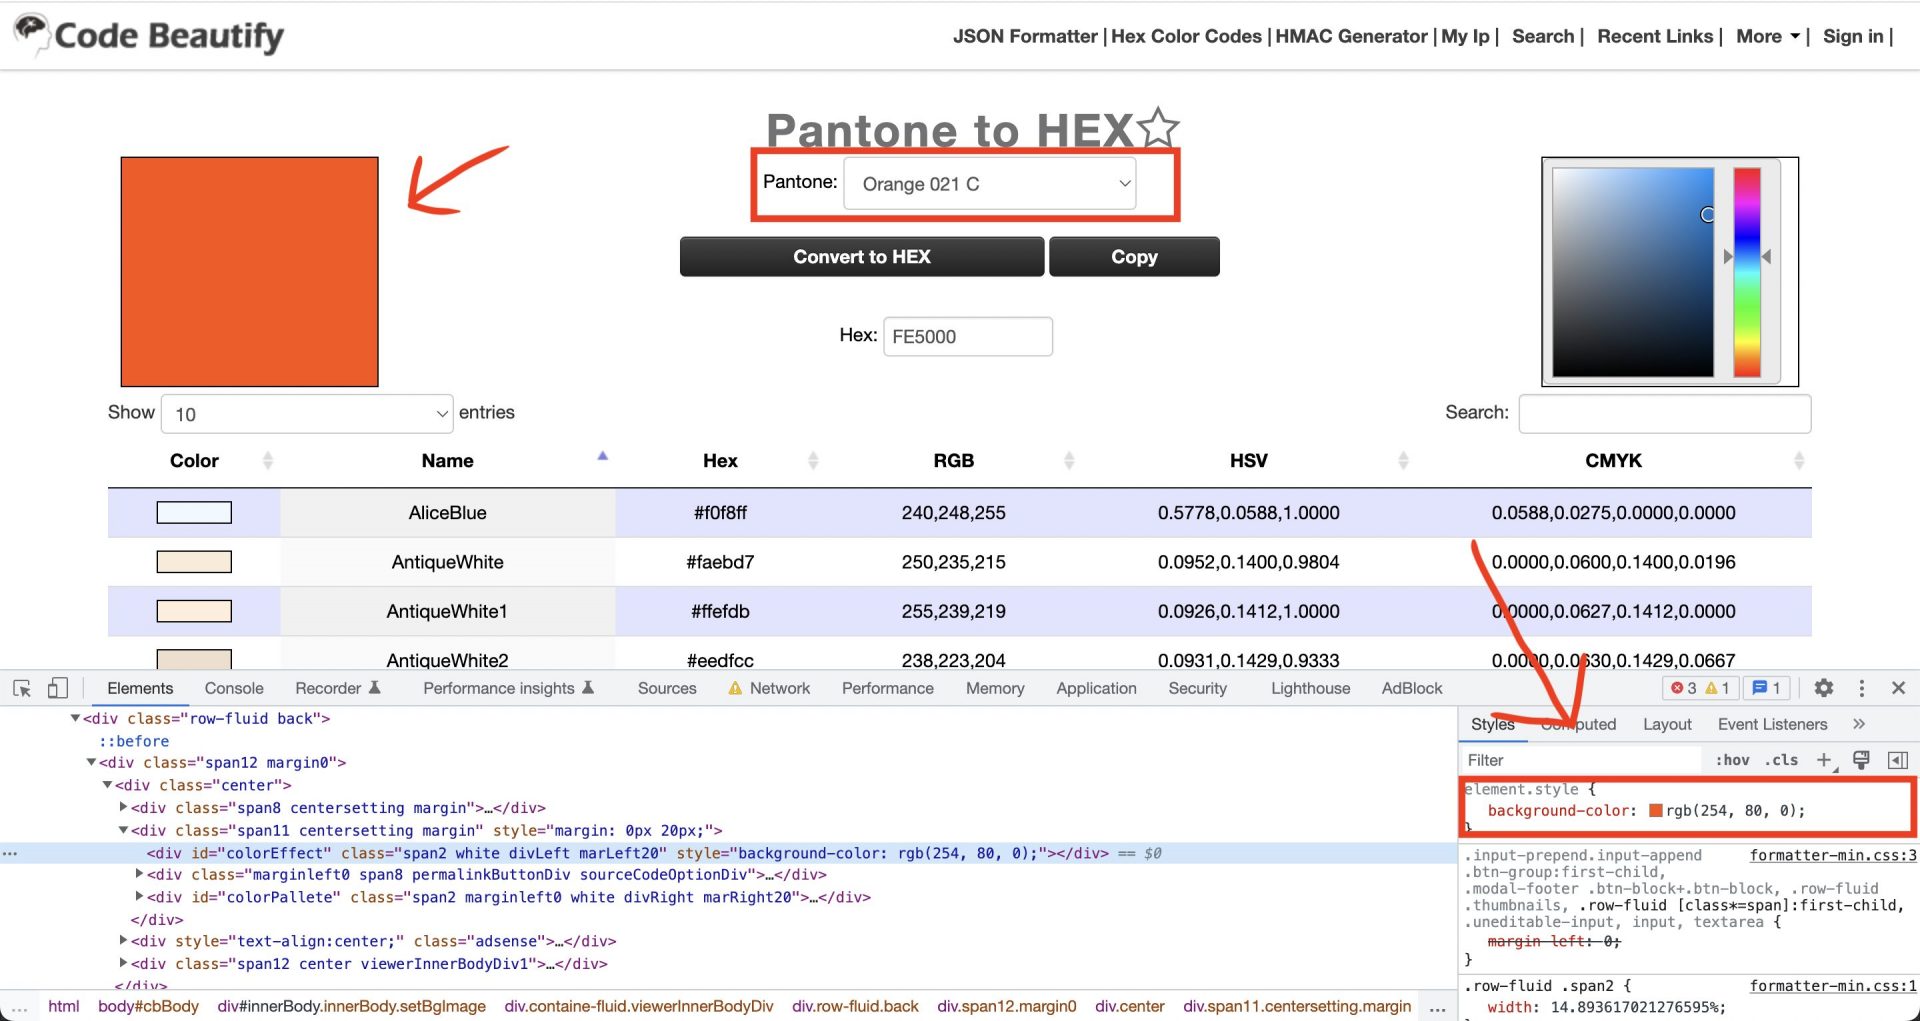Screen dimensions: 1920x1021
Task: Open the HMAC Generator link
Action: click(x=1351, y=36)
